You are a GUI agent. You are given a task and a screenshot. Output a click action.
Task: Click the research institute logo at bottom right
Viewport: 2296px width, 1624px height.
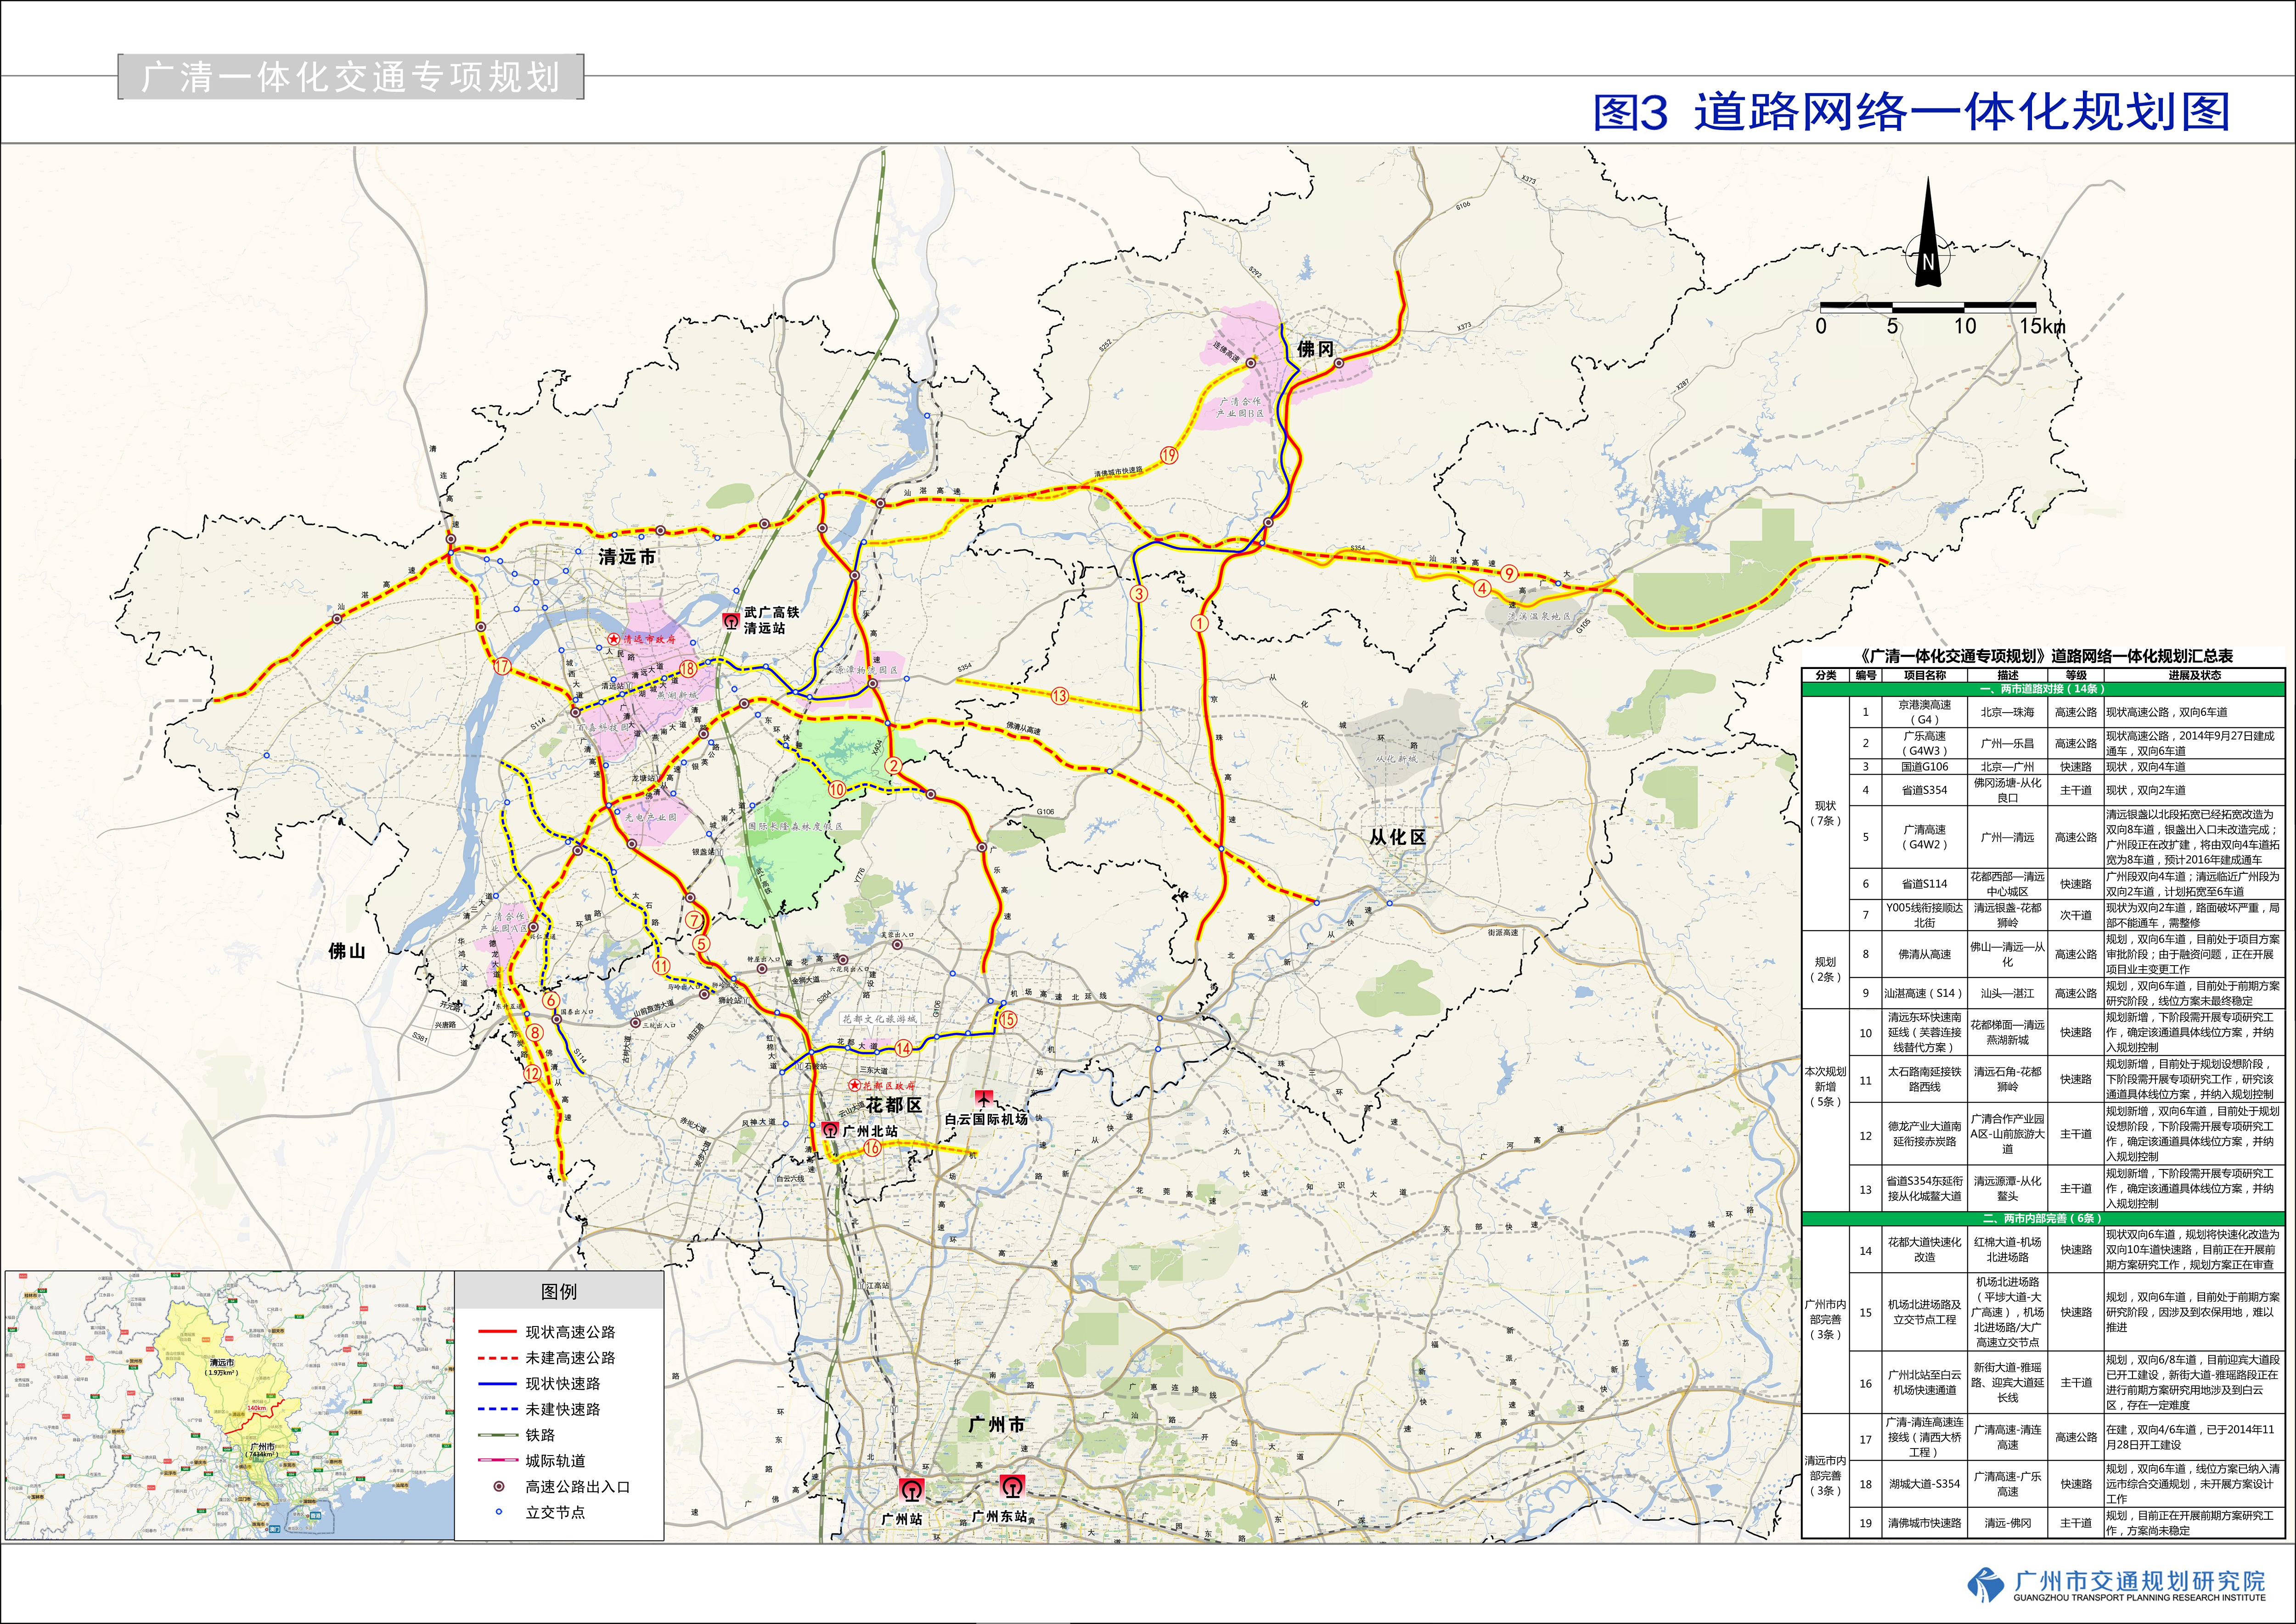1986,1584
